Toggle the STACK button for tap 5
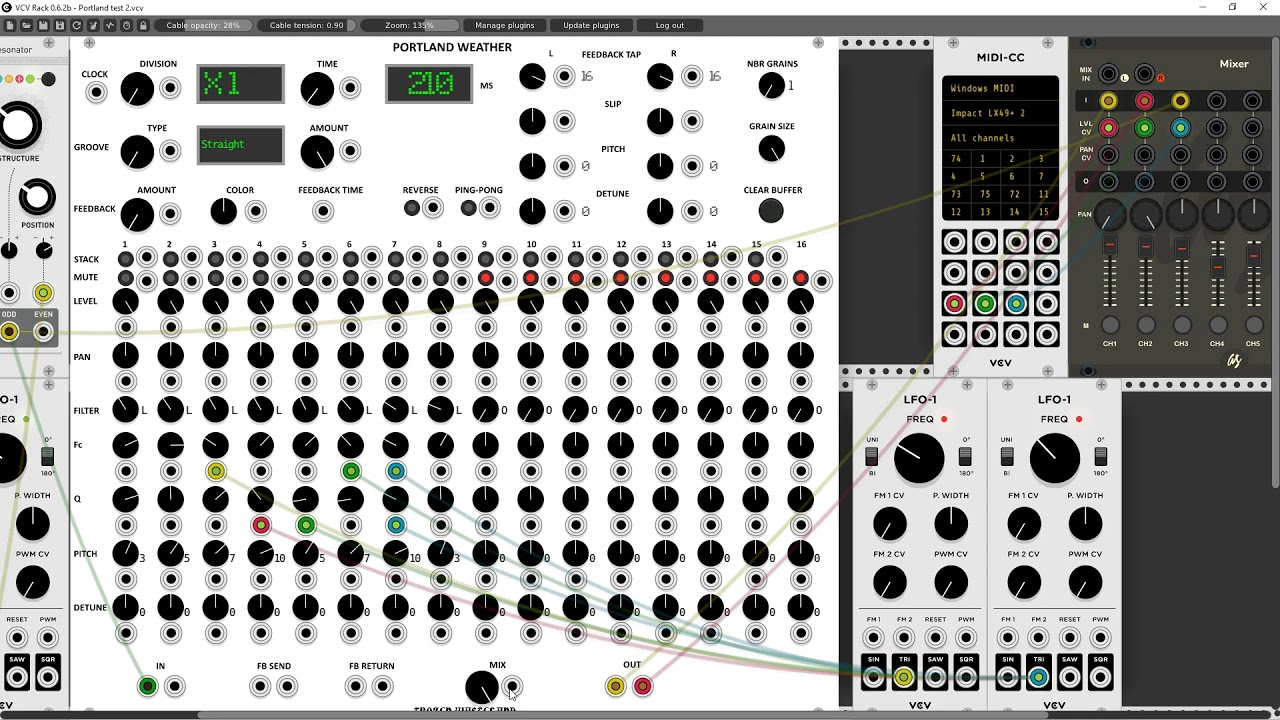 click(305, 258)
